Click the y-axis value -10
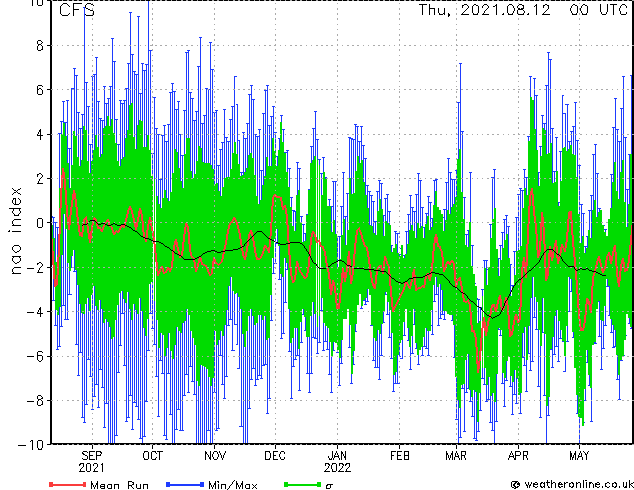The height and width of the screenshot is (490, 634). (31, 445)
